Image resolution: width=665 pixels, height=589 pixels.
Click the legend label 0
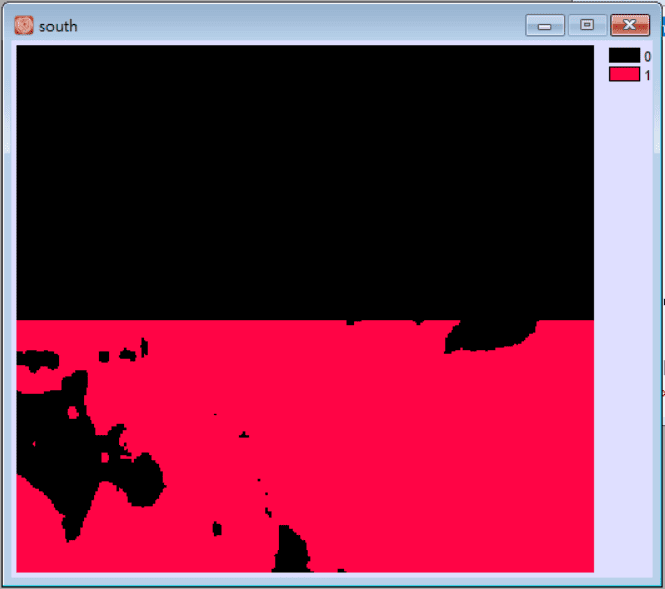647,56
